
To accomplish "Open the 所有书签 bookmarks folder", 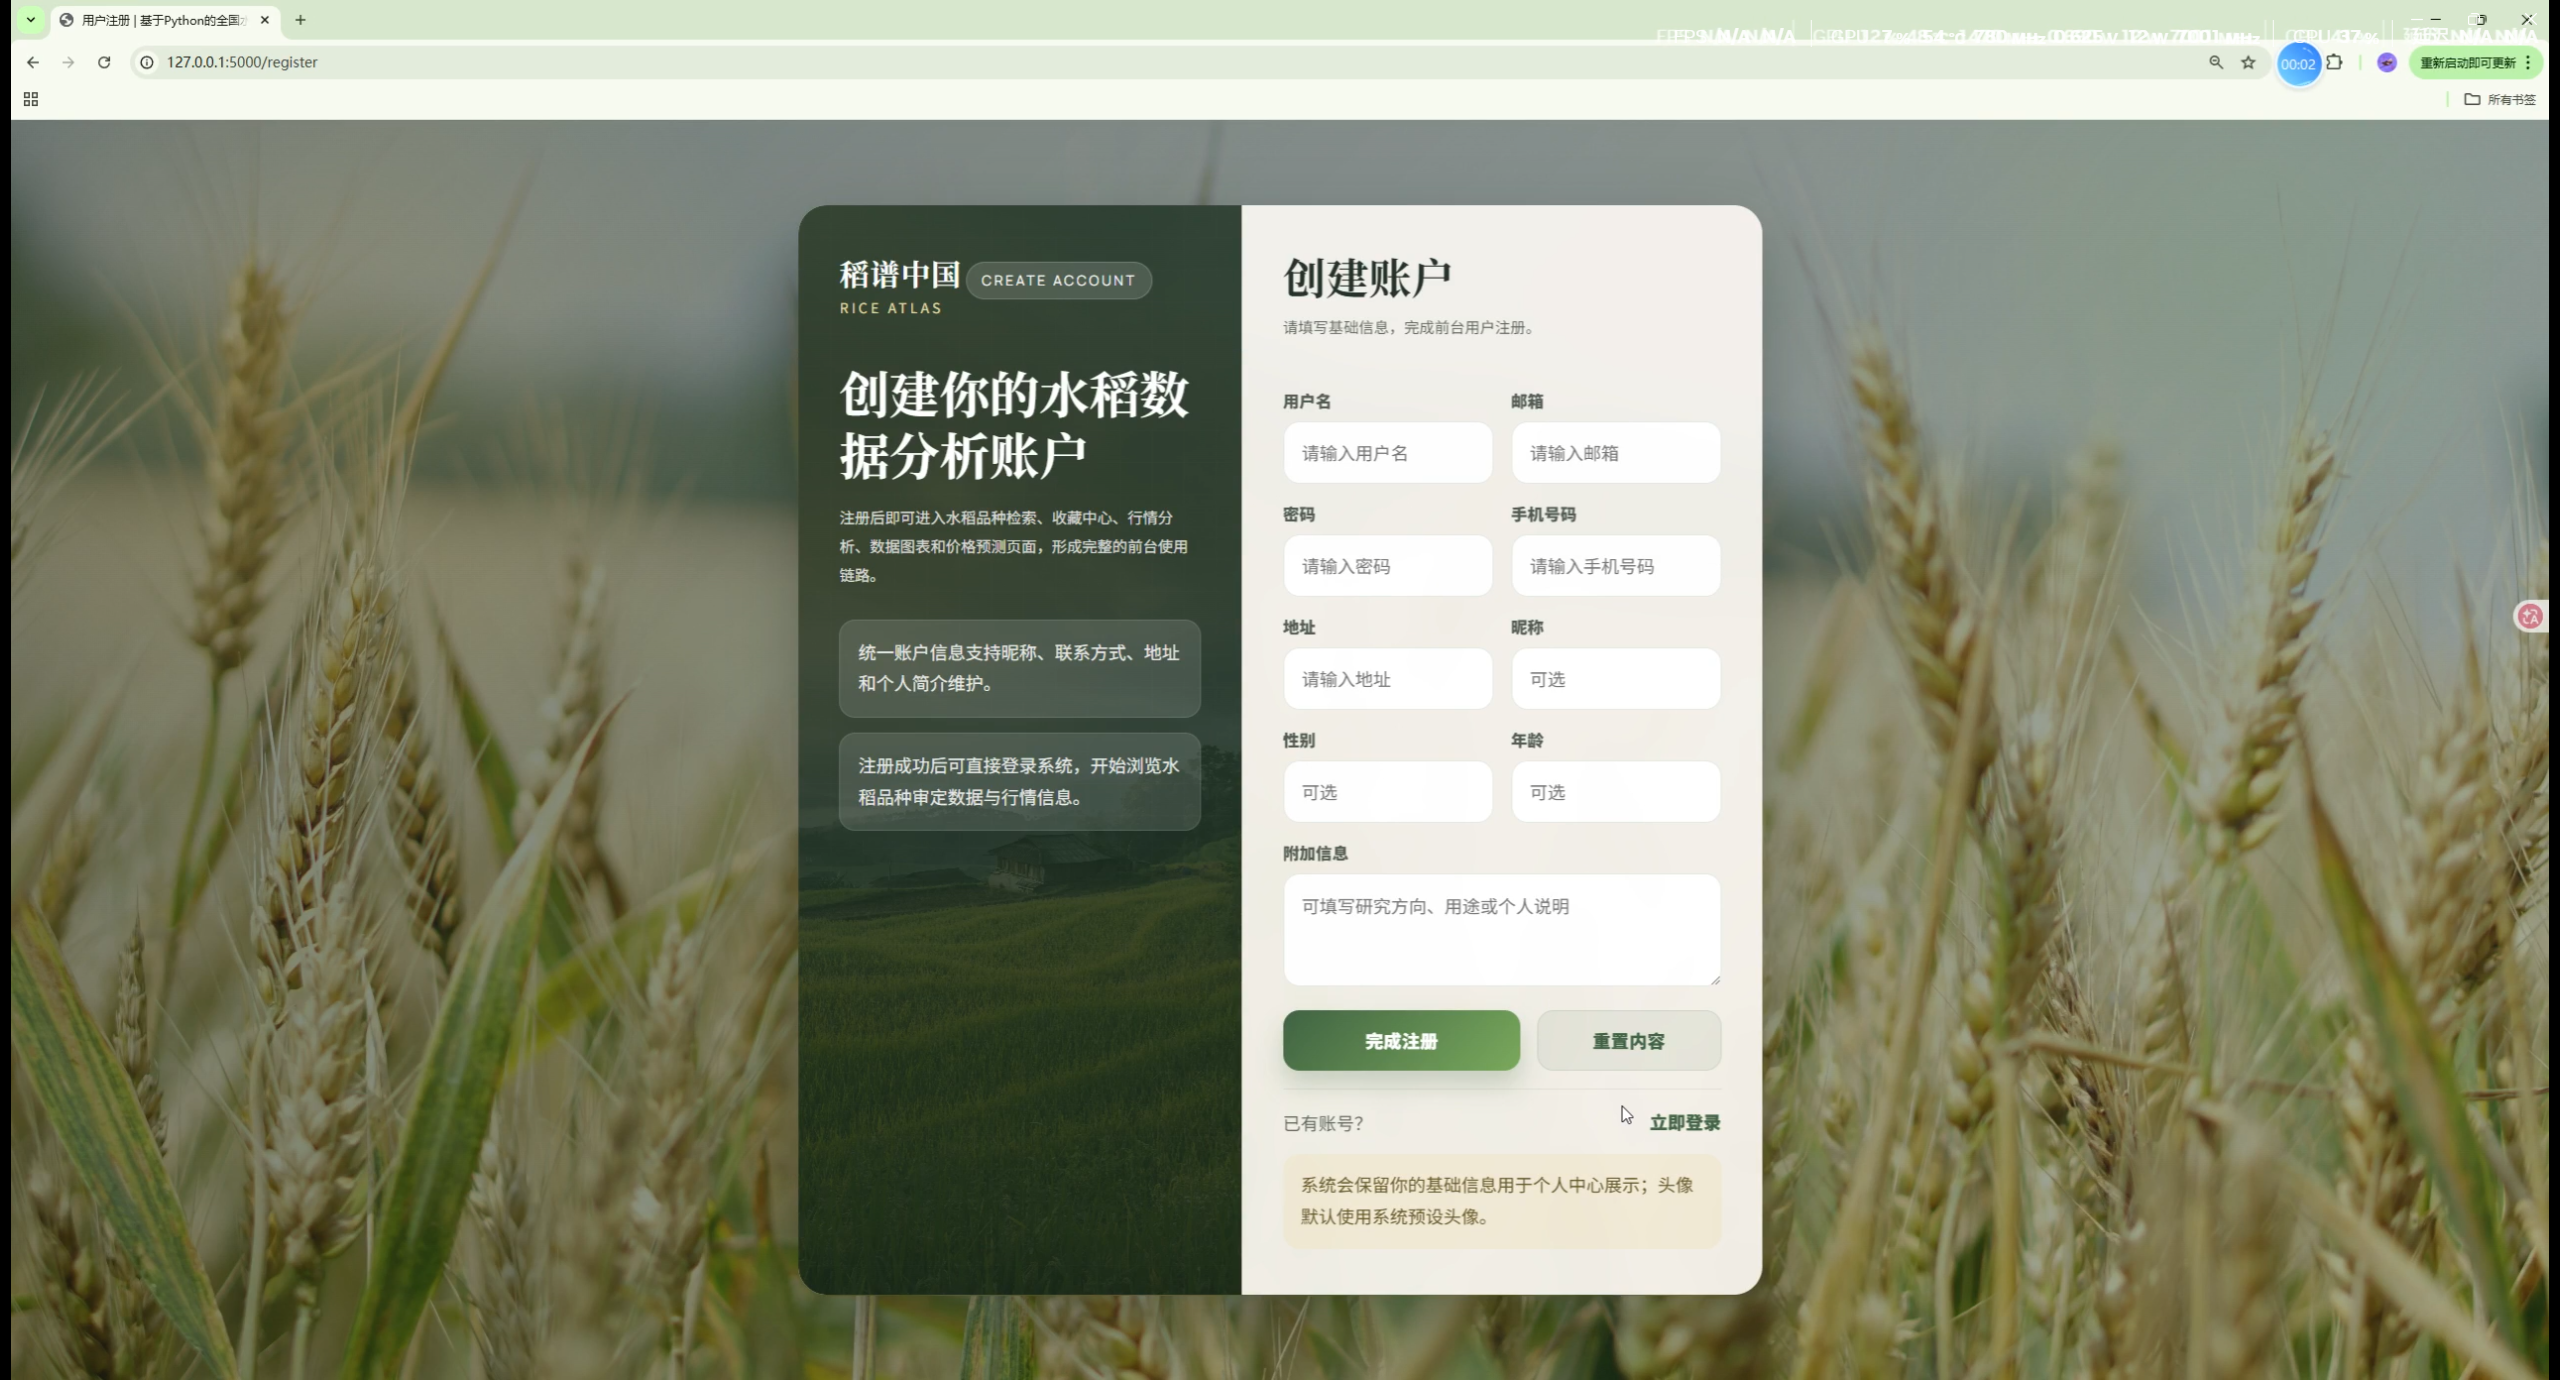I will tap(2499, 99).
